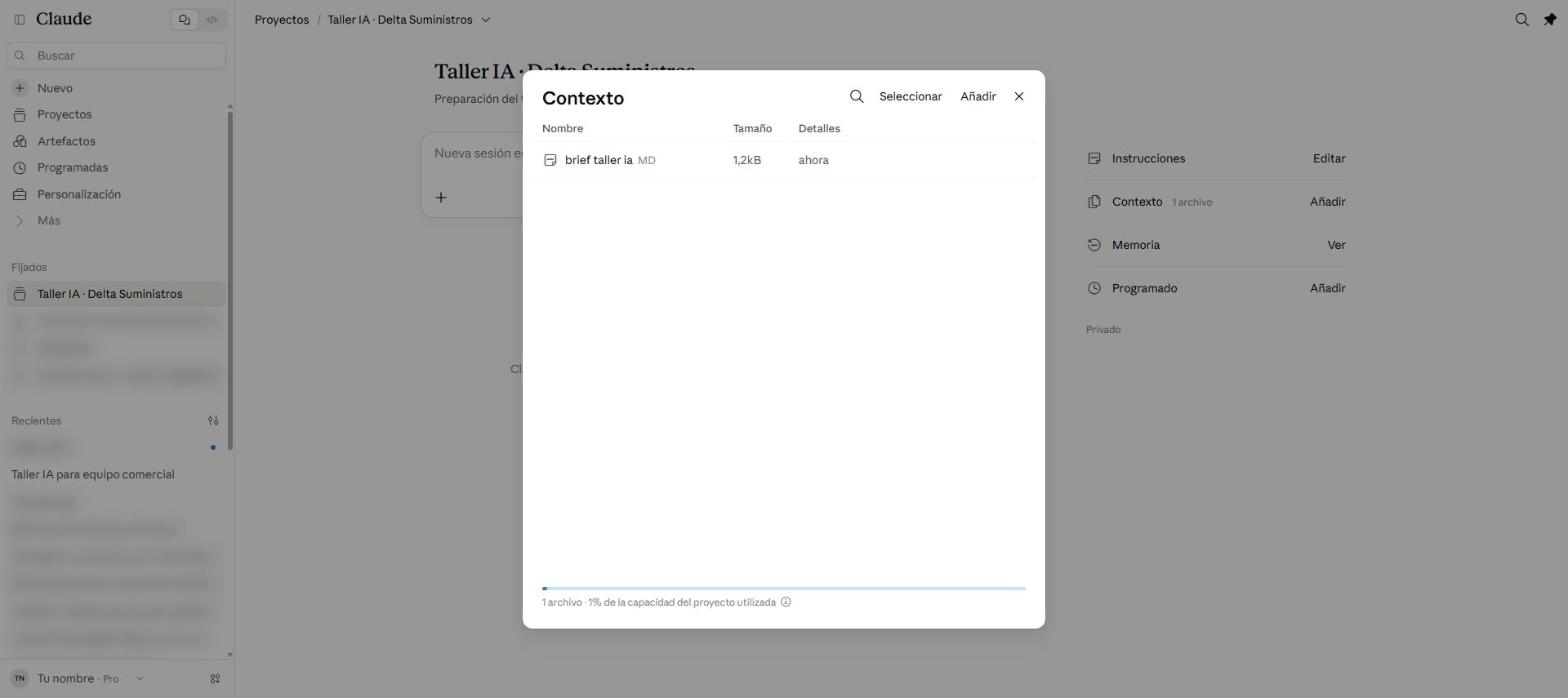
Task: Click the project capacity progress bar
Action: (x=784, y=588)
